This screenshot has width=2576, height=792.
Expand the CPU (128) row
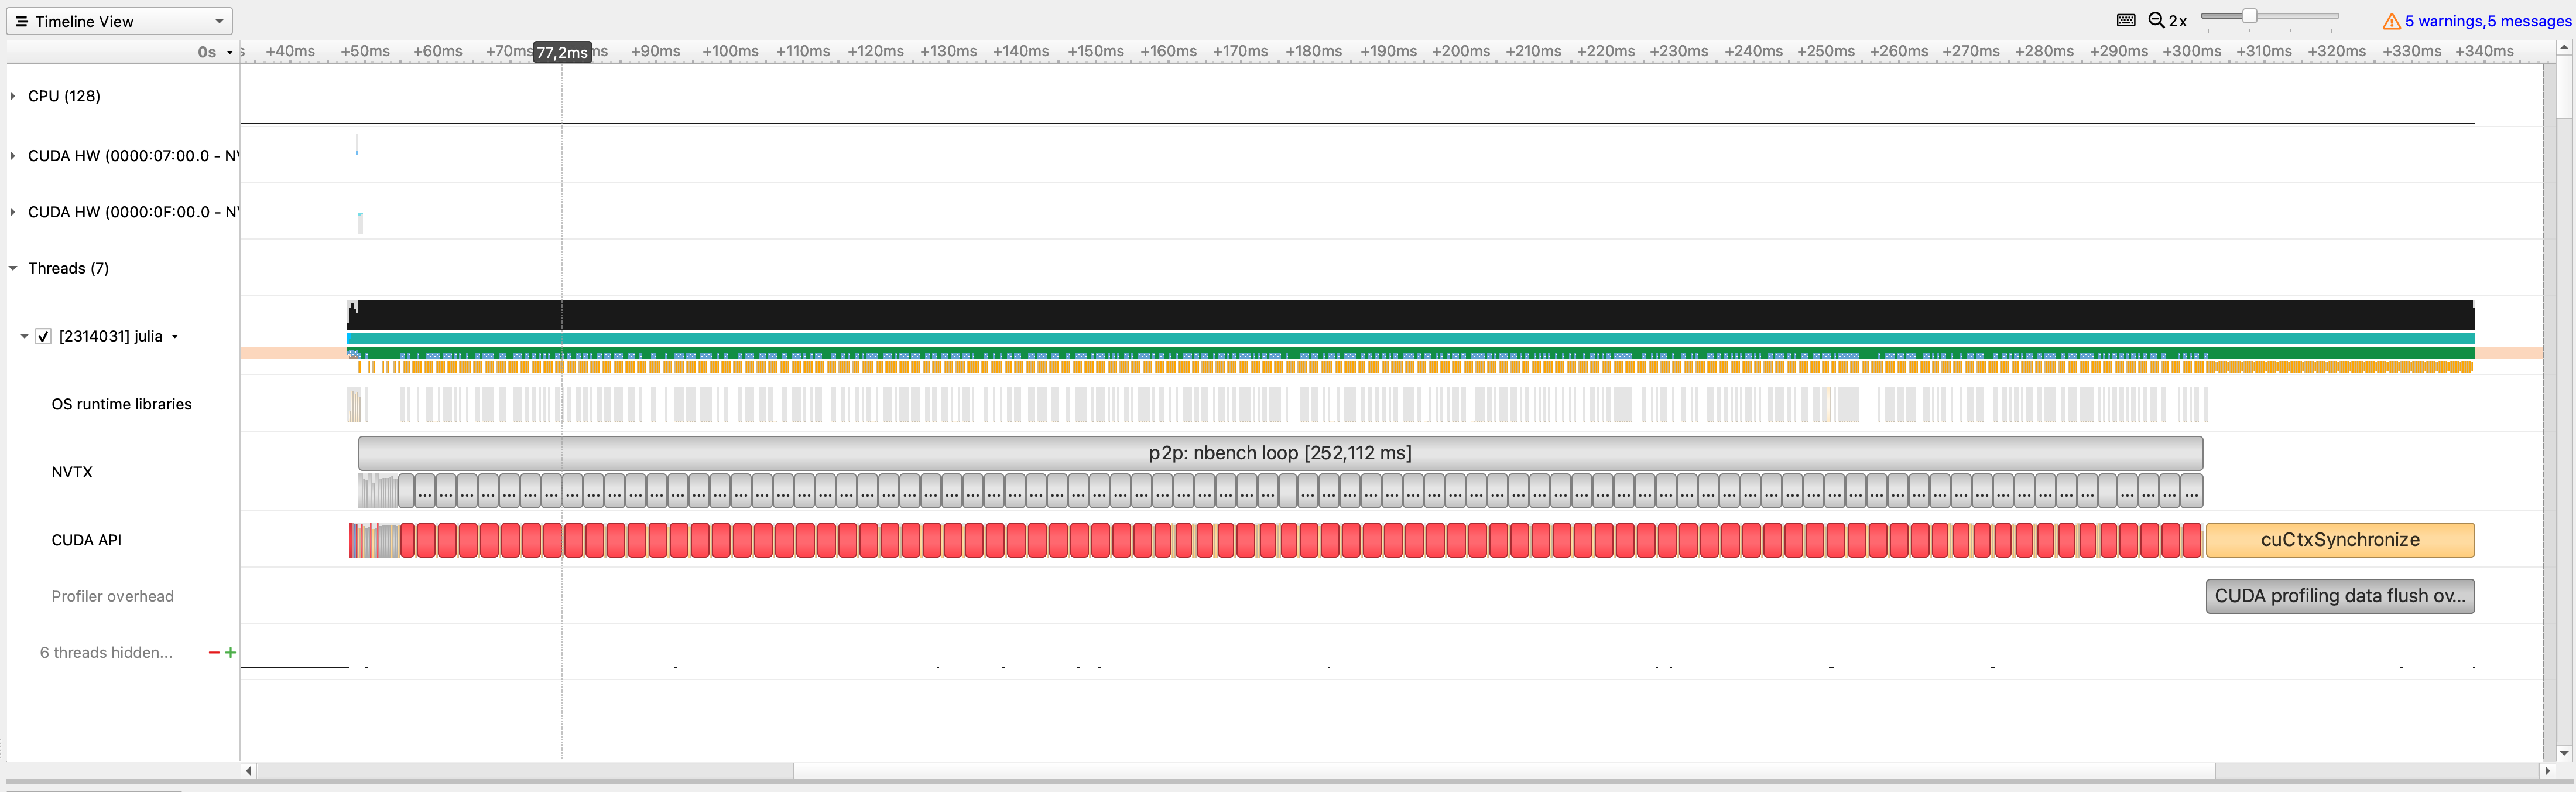(x=12, y=96)
